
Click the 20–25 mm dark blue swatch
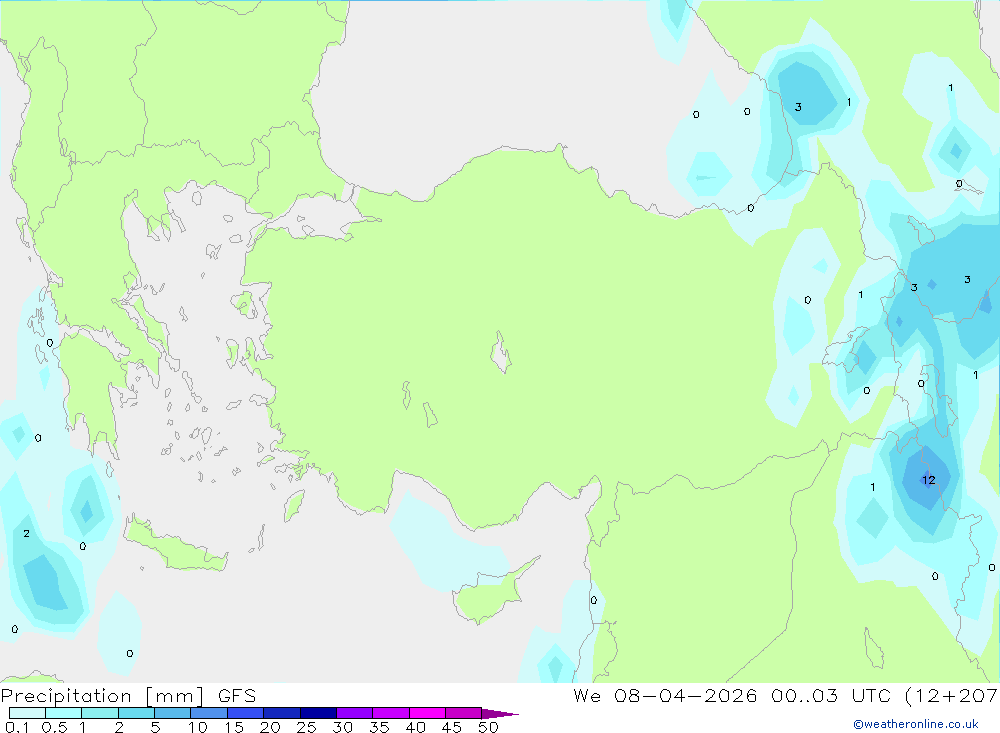(281, 713)
